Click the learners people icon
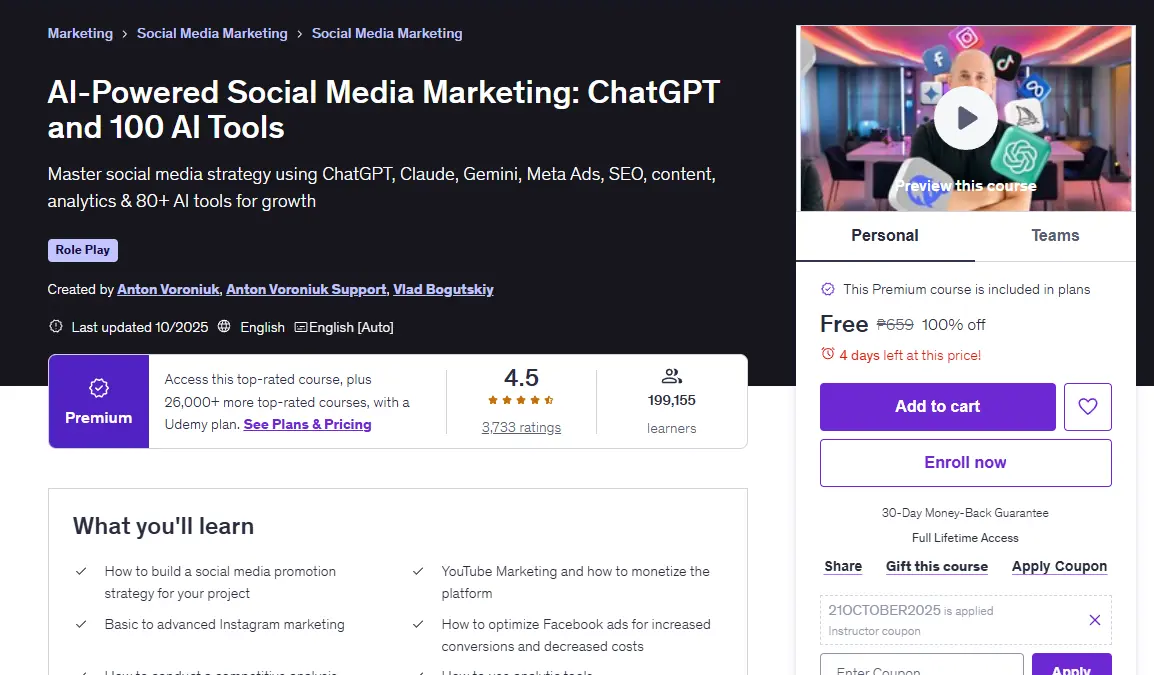The image size is (1154, 675). (671, 376)
